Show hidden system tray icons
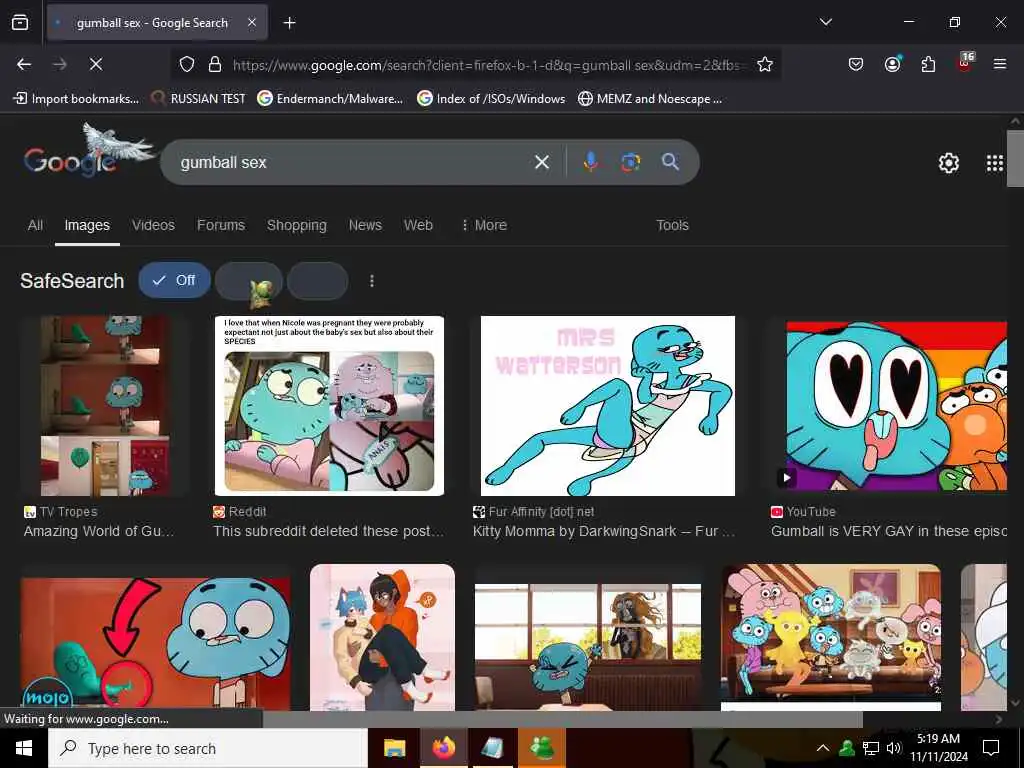 [x=823, y=748]
